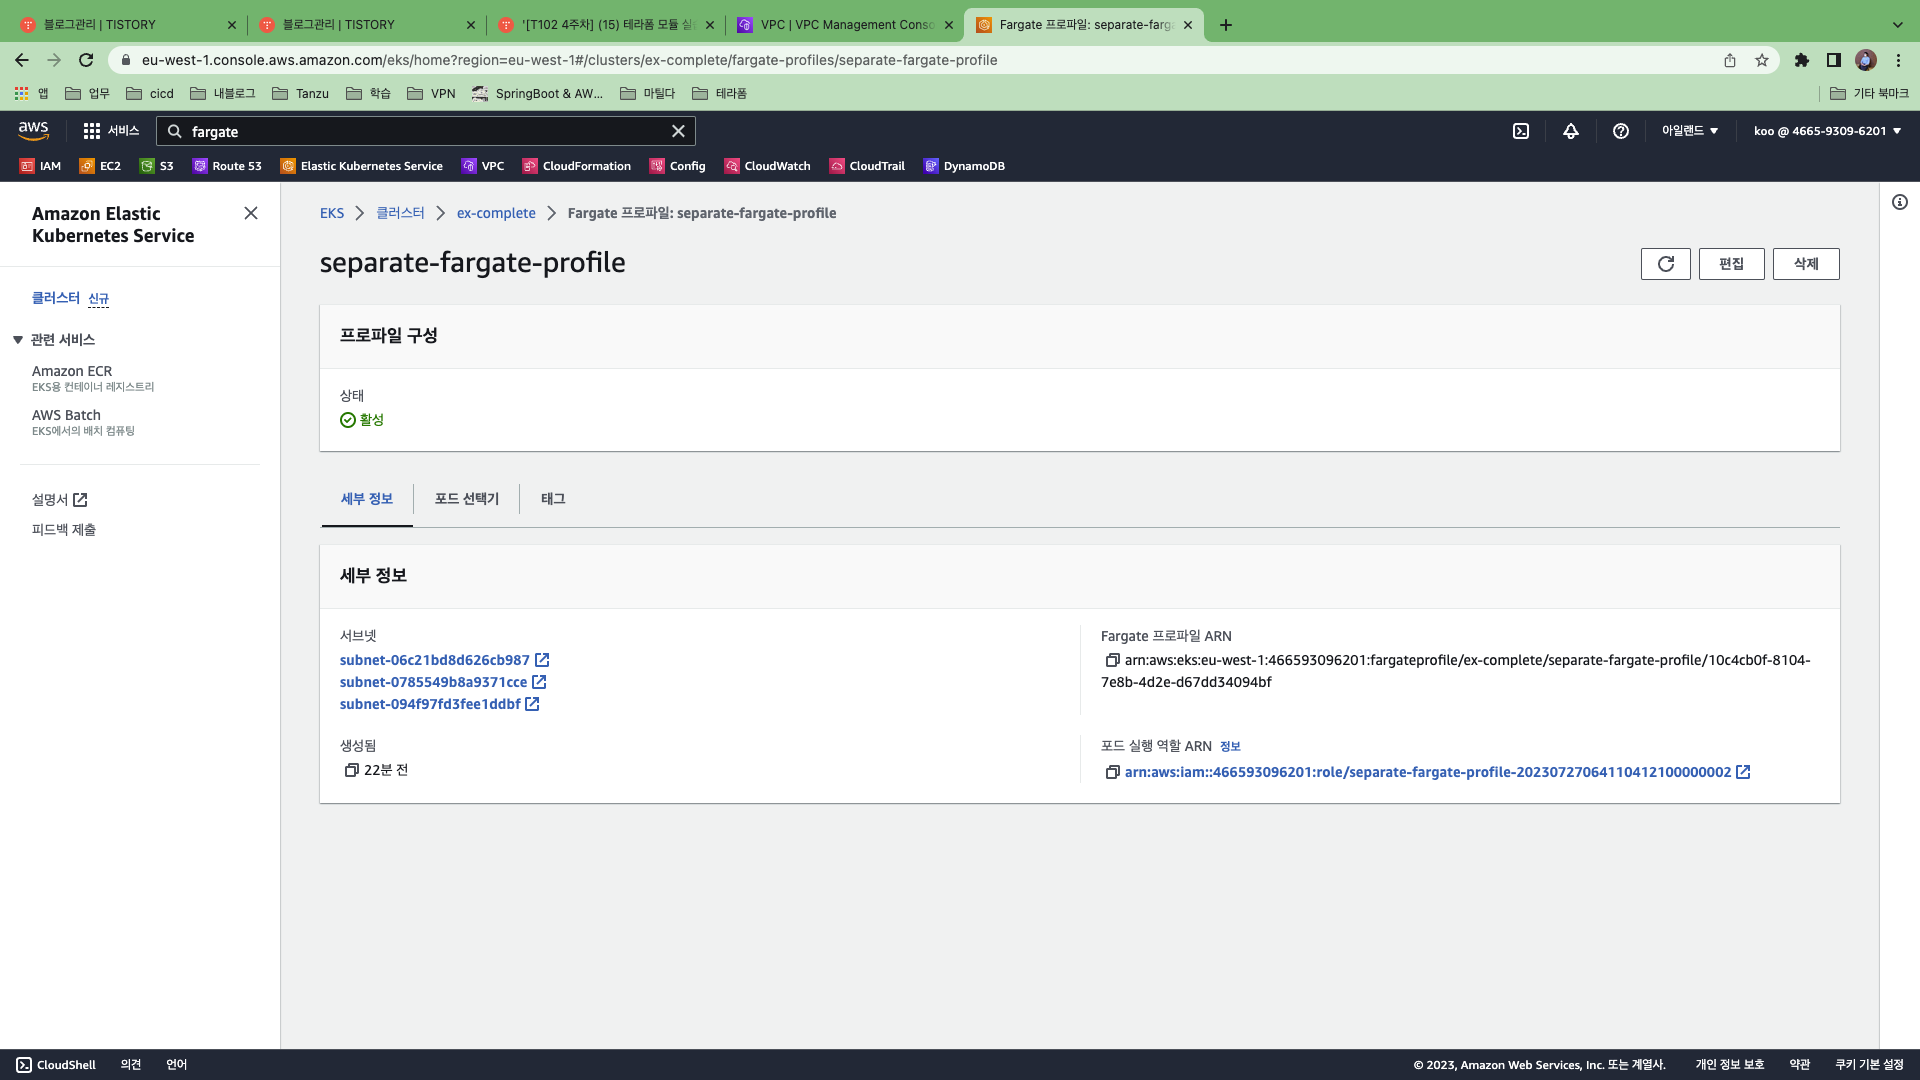1920x1080 pixels.
Task: Open the koo account dropdown menu
Action: [1827, 131]
